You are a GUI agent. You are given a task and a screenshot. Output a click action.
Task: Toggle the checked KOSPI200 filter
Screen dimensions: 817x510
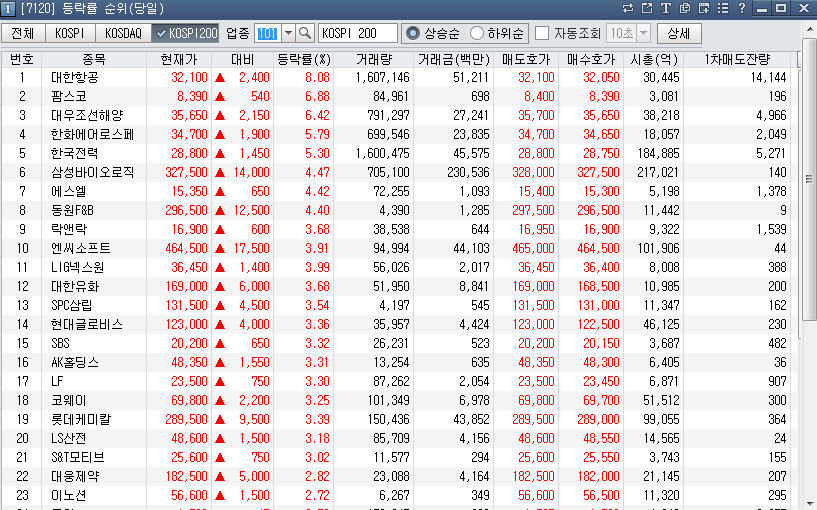click(185, 33)
